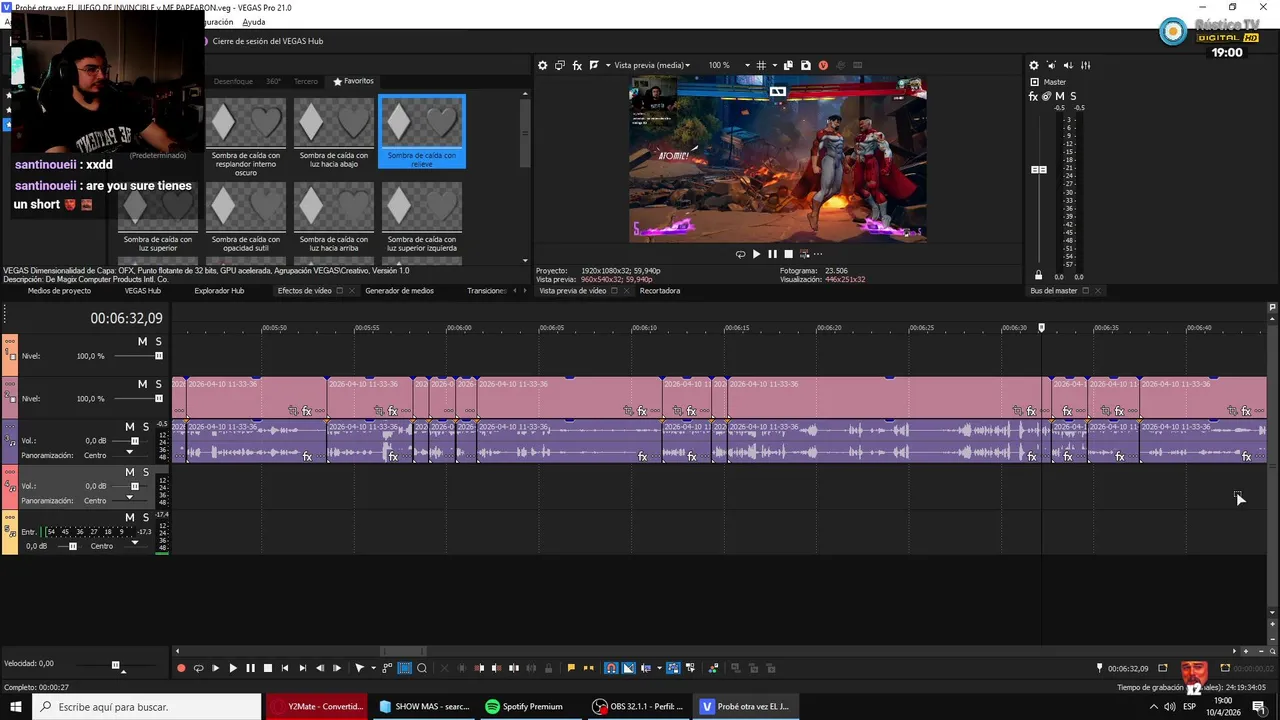
Task: Mute the Master bus
Action: (1060, 97)
